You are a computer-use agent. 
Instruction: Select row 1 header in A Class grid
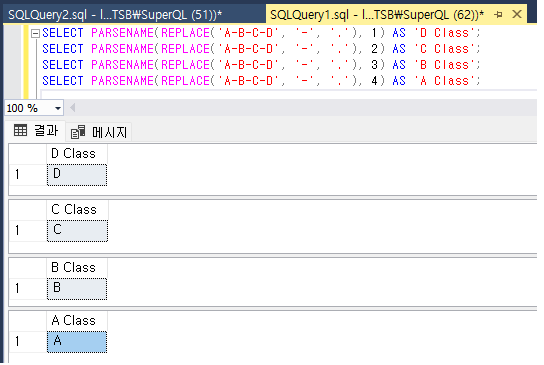pos(28,342)
